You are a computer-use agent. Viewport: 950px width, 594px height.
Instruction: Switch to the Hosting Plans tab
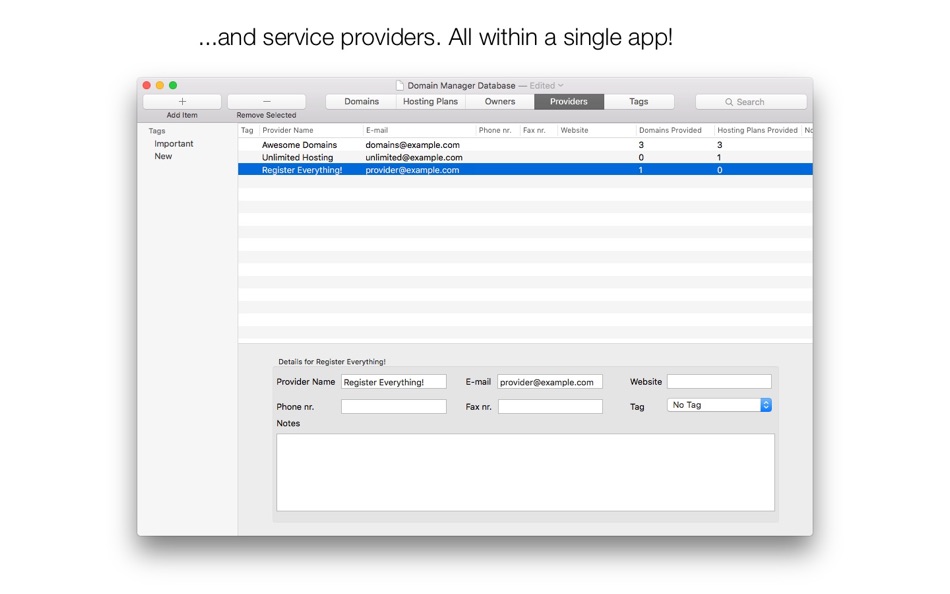(430, 102)
